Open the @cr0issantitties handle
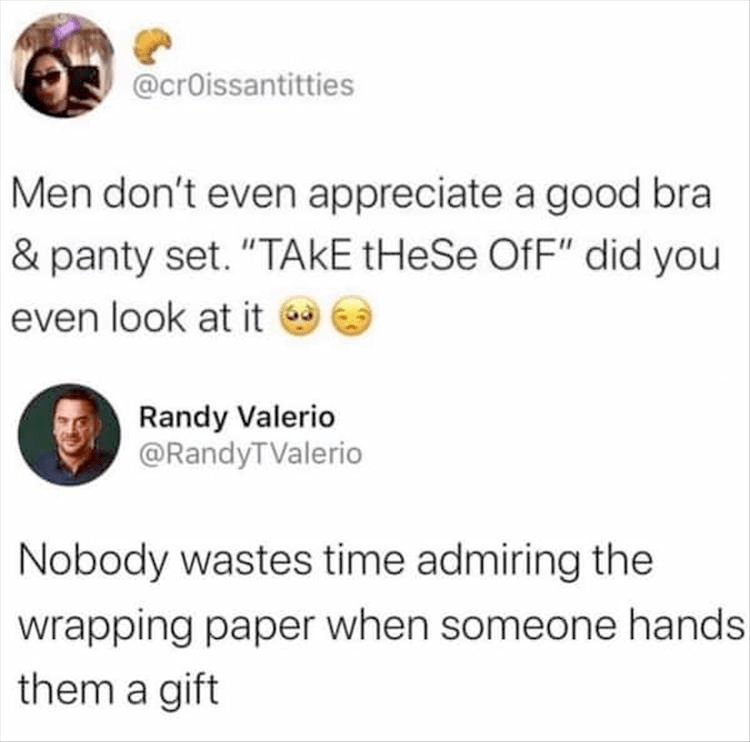 (243, 85)
